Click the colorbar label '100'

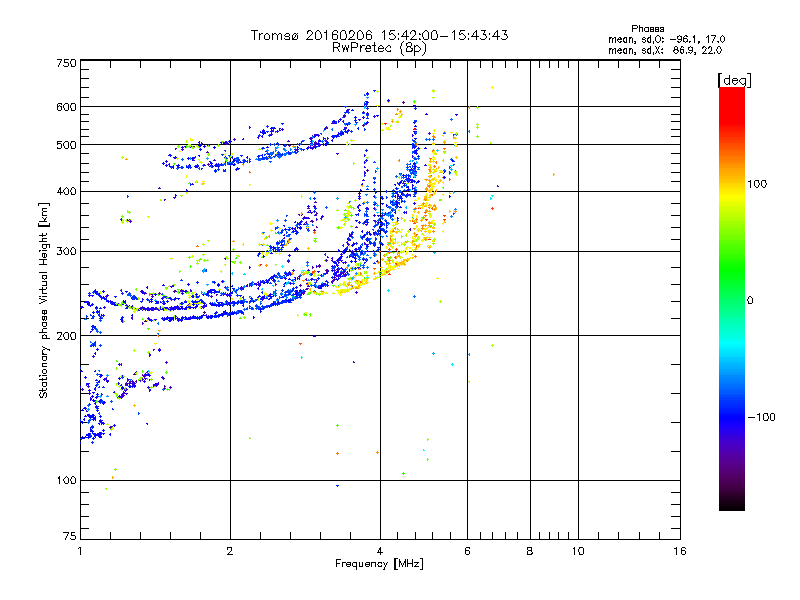(757, 184)
